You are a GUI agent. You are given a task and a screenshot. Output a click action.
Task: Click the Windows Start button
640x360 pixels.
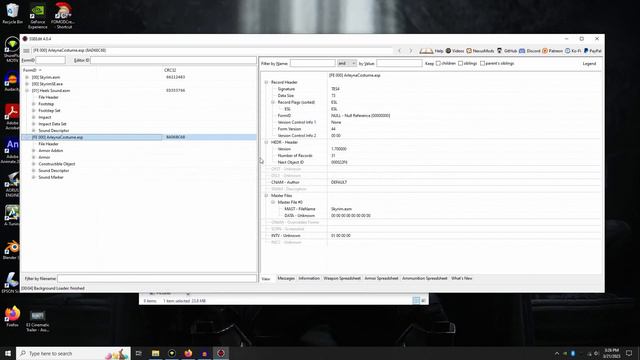[8, 353]
